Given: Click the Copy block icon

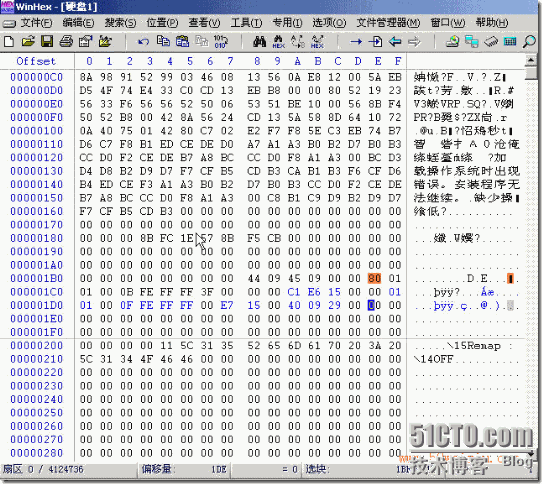Looking at the screenshot, I should point(163,41).
